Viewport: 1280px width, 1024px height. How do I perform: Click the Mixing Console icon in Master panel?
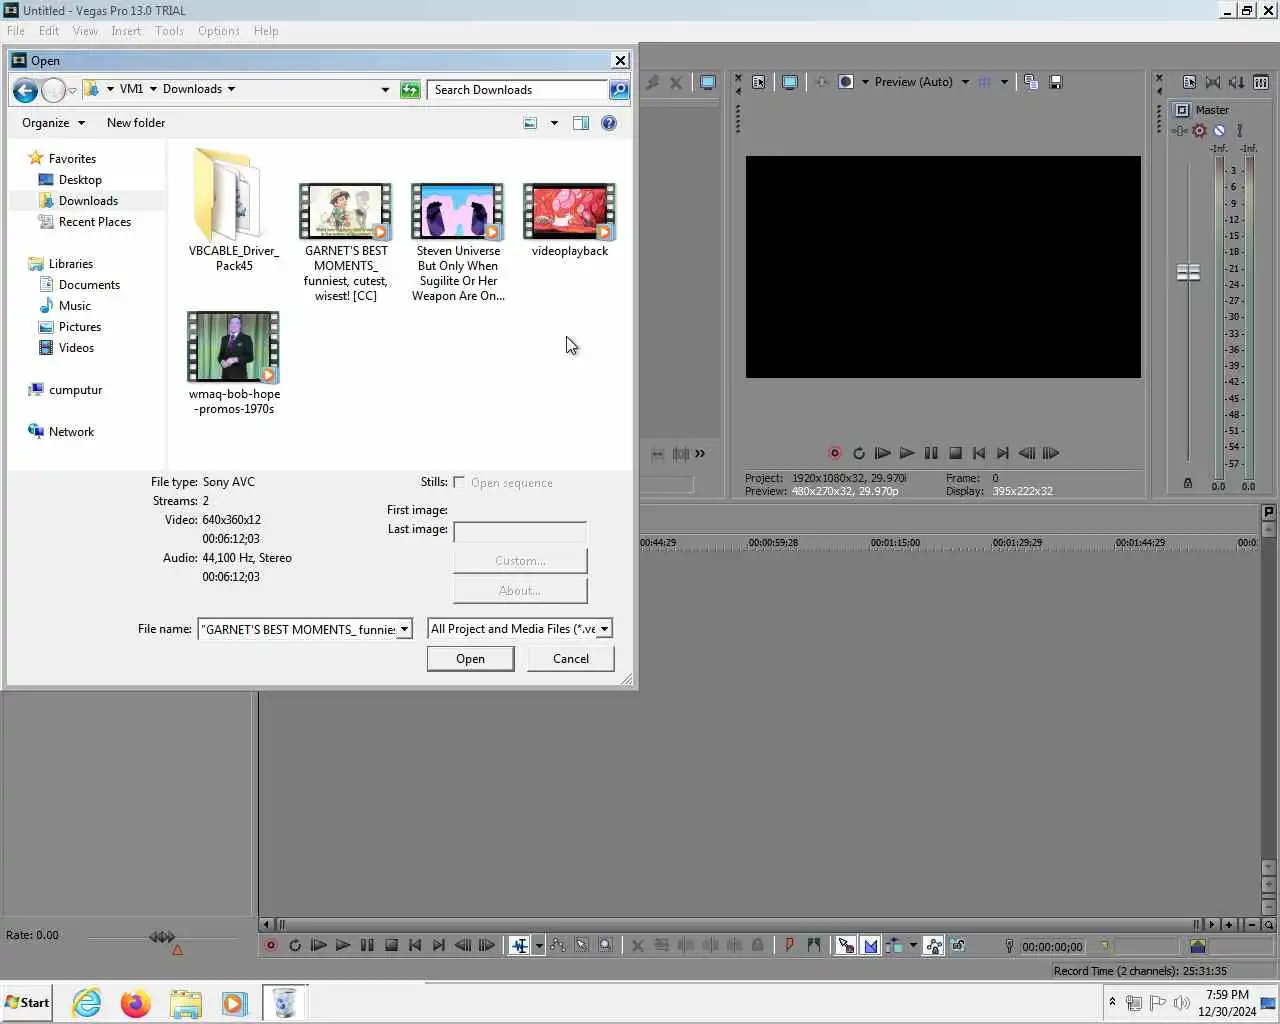(1261, 82)
